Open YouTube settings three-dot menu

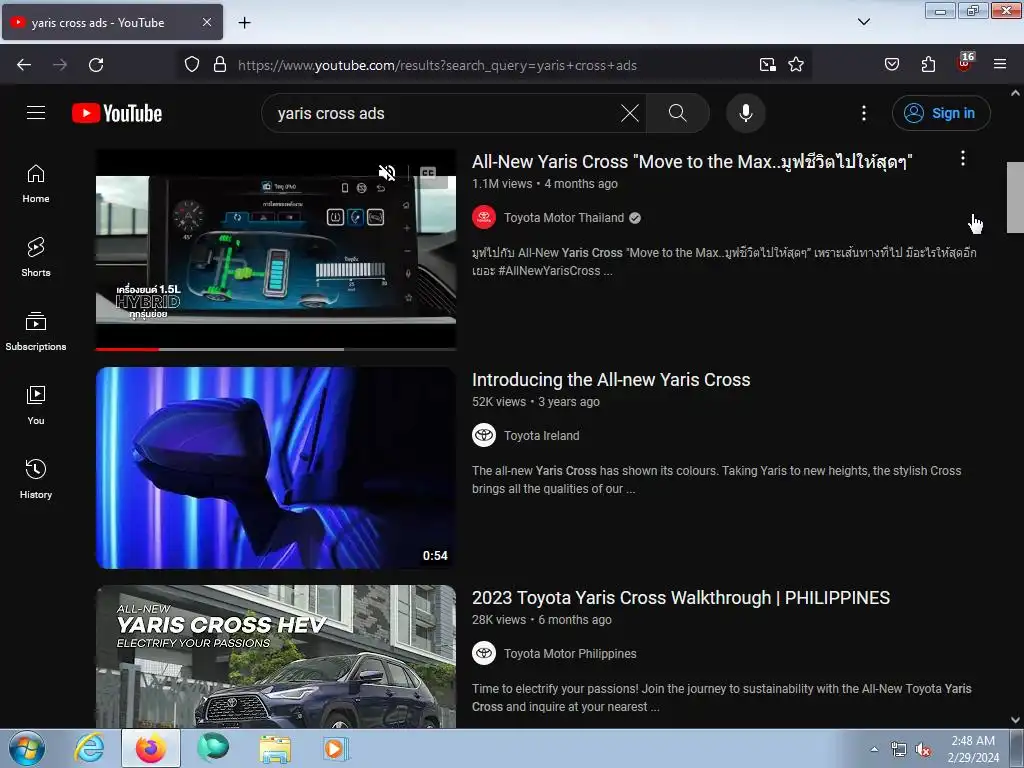point(863,113)
